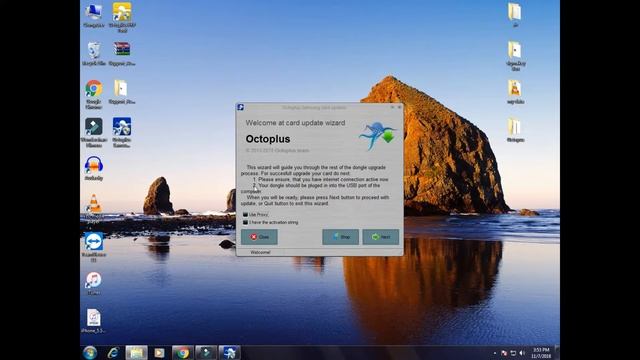Minimize the Octoplus card update window
640x360 pixels.
tap(392, 107)
